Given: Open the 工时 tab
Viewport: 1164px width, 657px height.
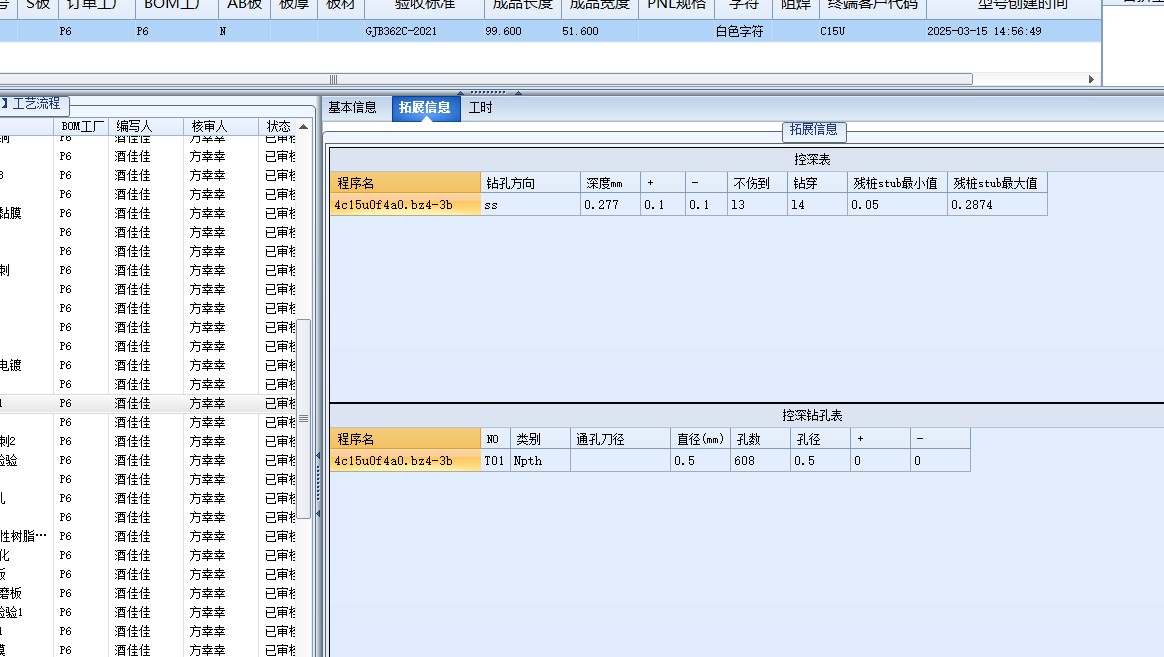Looking at the screenshot, I should (x=480, y=108).
